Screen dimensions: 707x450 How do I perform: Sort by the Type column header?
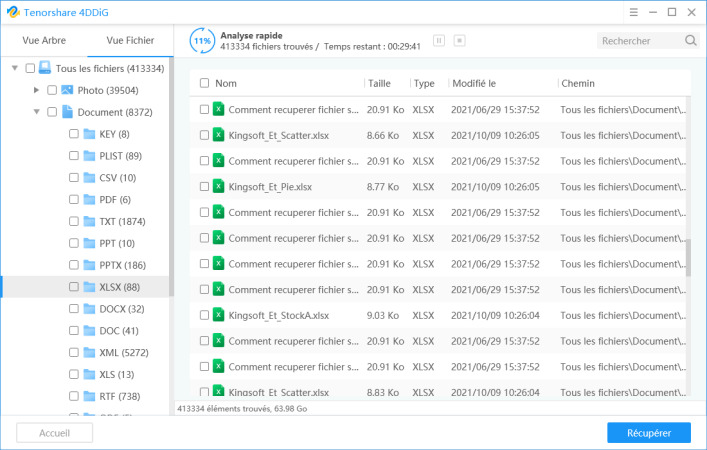pos(424,83)
